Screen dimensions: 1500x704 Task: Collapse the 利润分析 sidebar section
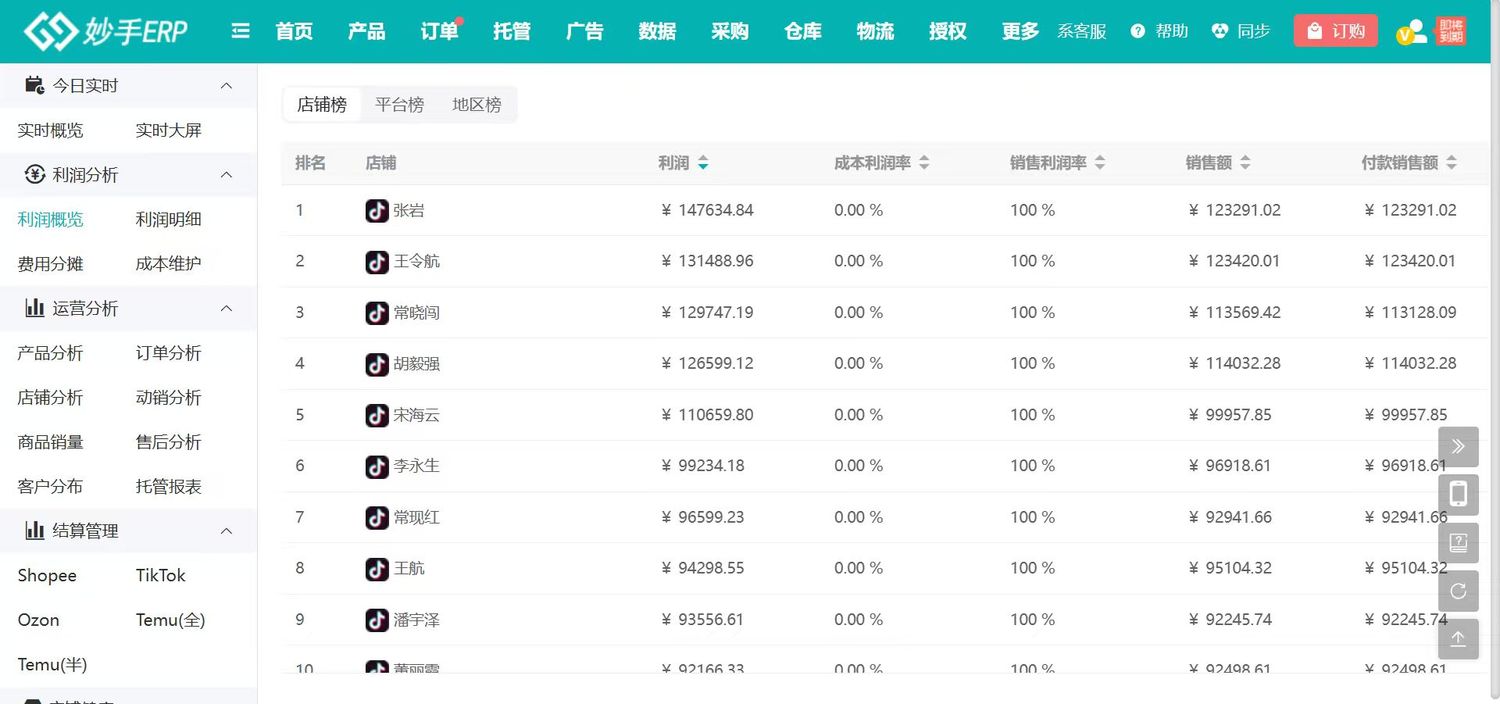(x=227, y=175)
